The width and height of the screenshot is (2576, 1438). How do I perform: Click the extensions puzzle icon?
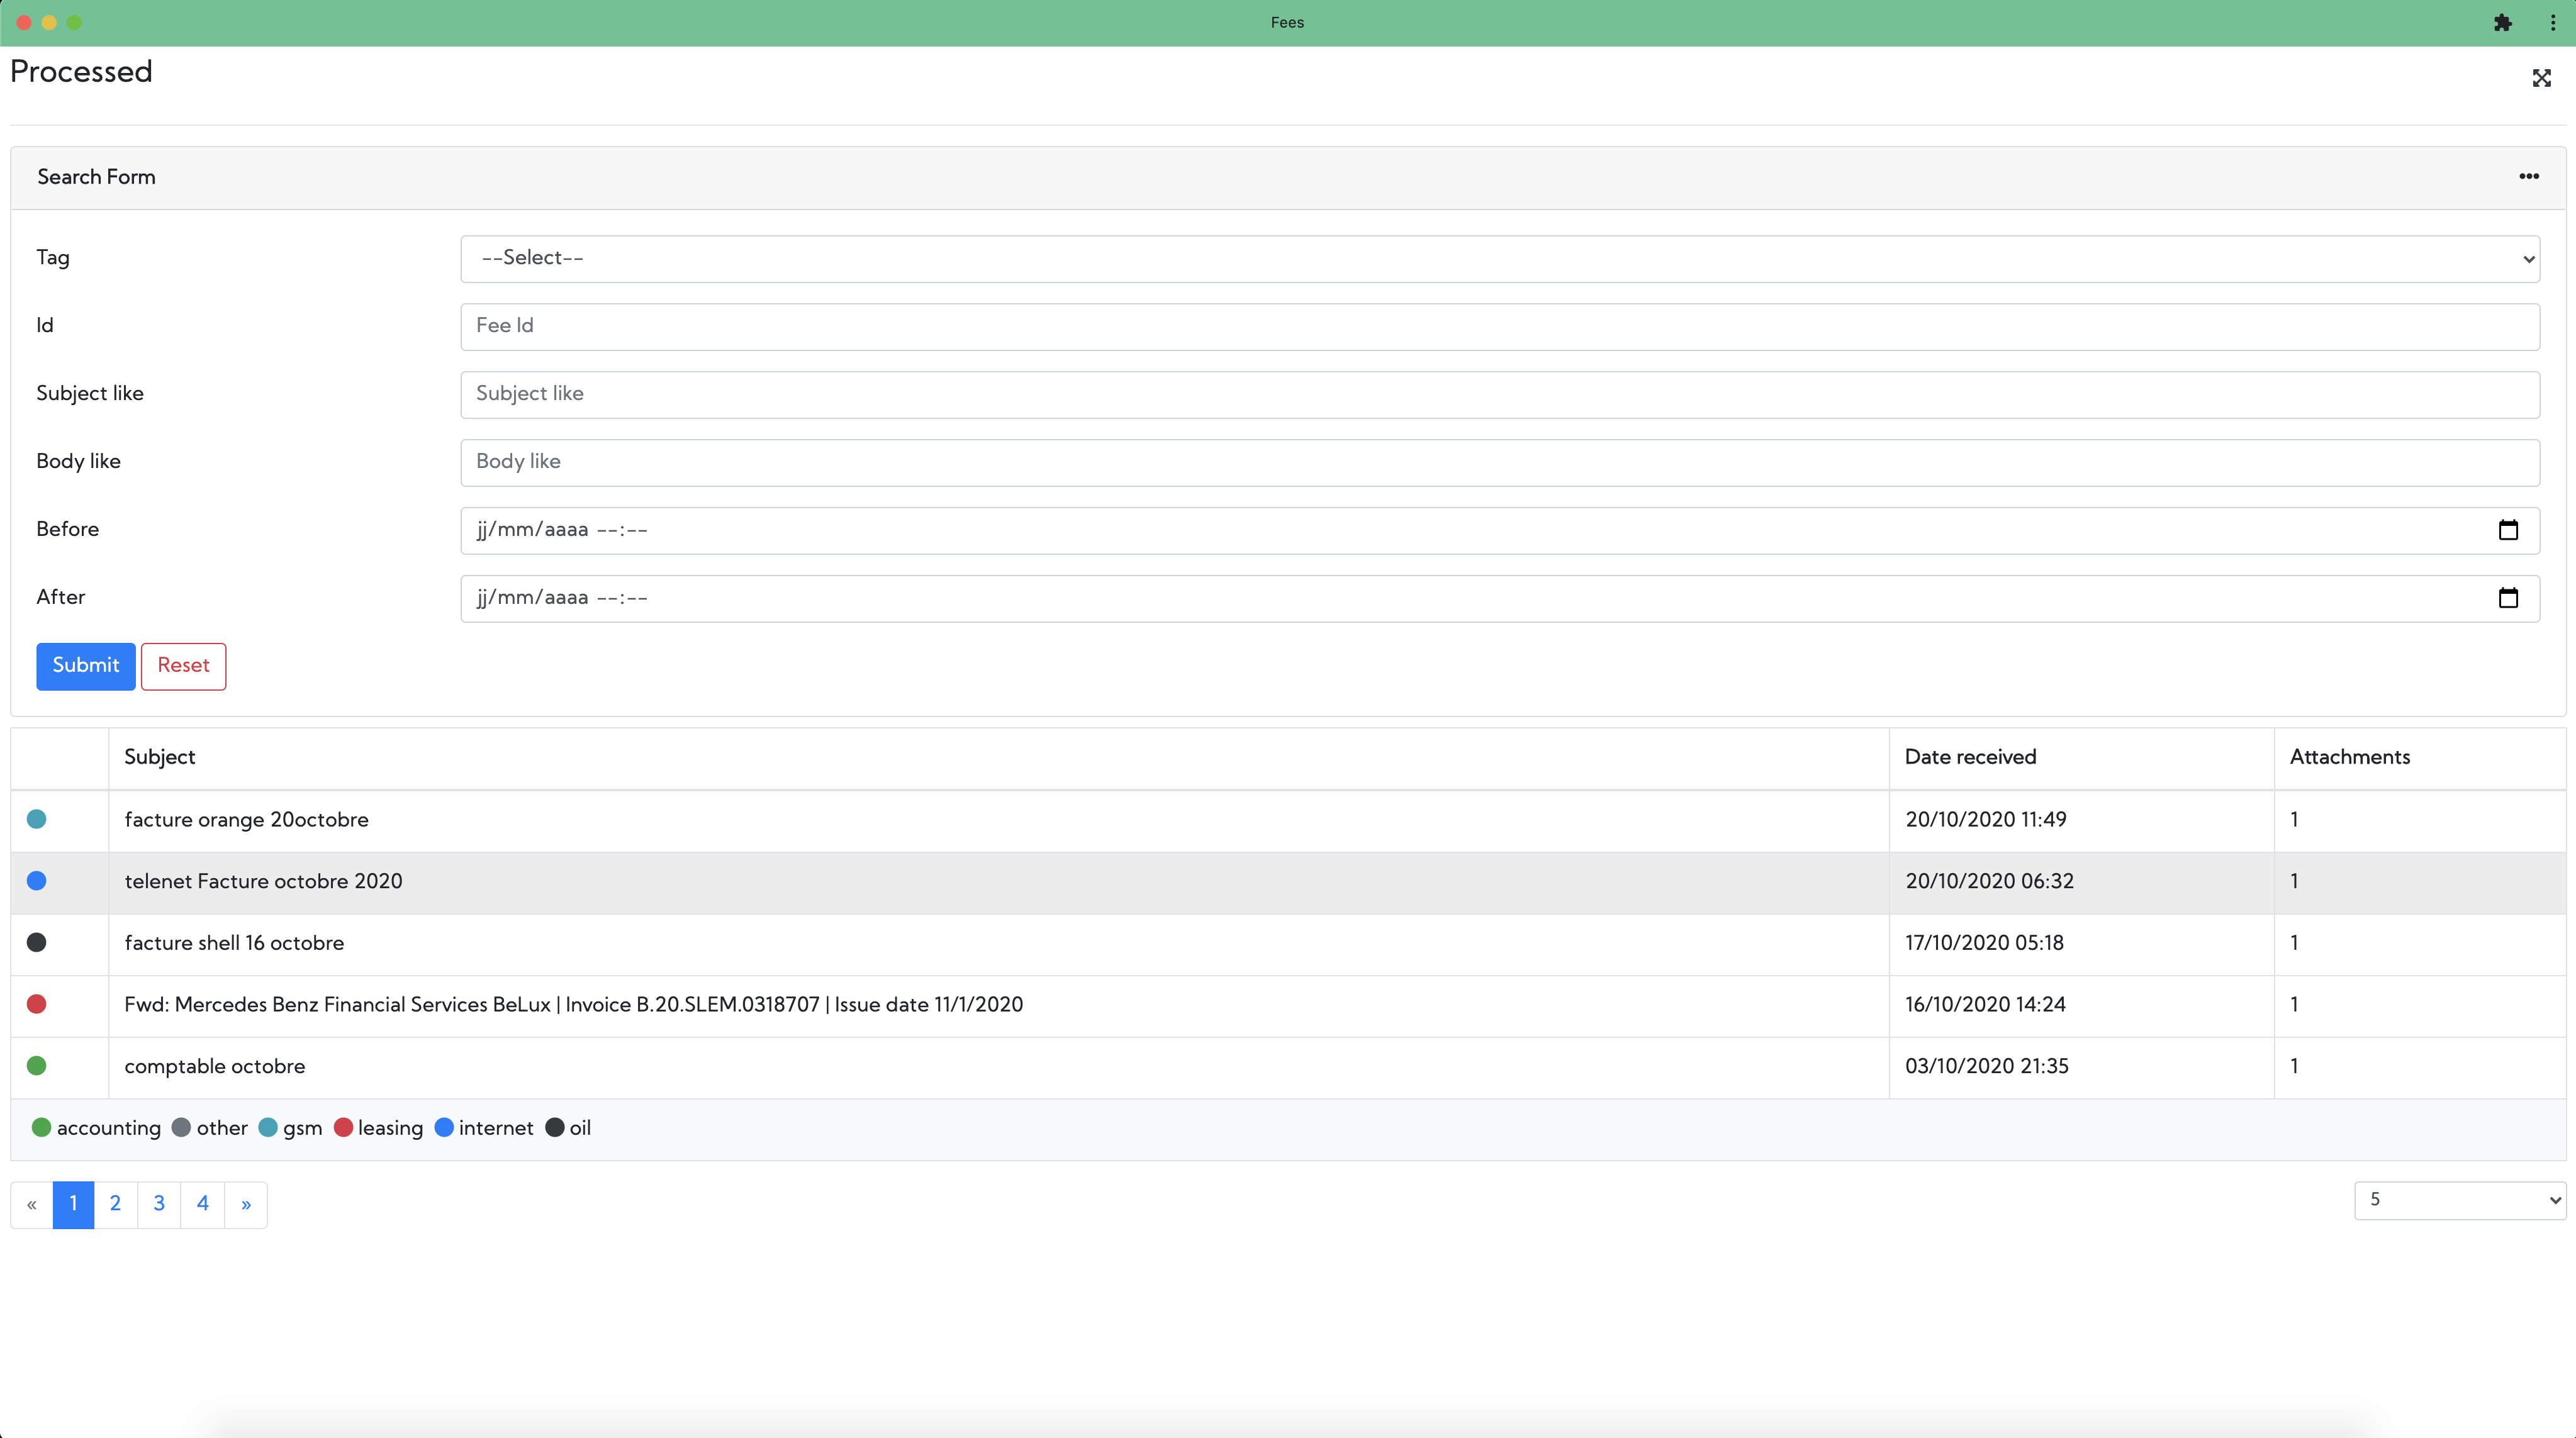2502,22
